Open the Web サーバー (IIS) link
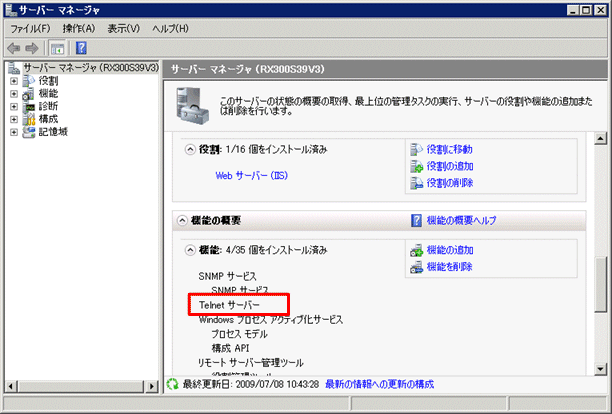Image resolution: width=612 pixels, height=414 pixels. coord(252,176)
